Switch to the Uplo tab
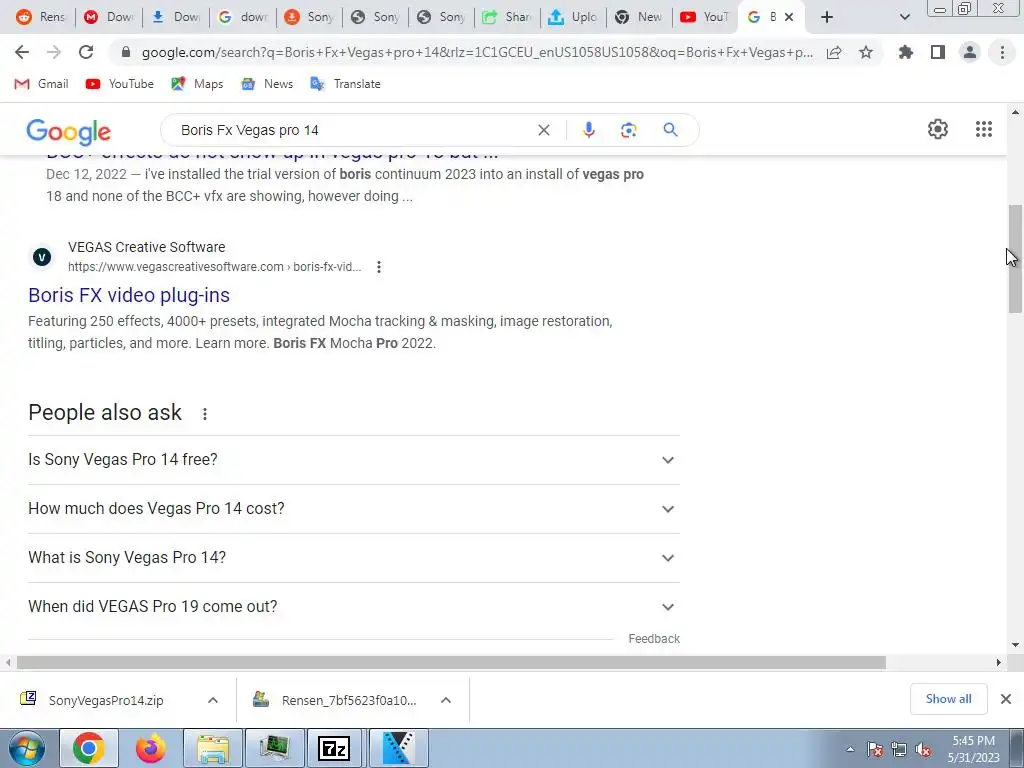Screen dimensions: 1024x768 [x=573, y=17]
